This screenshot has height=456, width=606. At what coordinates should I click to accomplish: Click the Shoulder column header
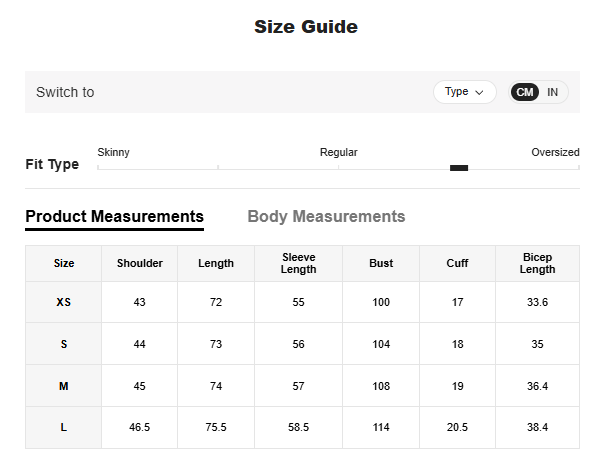point(140,264)
